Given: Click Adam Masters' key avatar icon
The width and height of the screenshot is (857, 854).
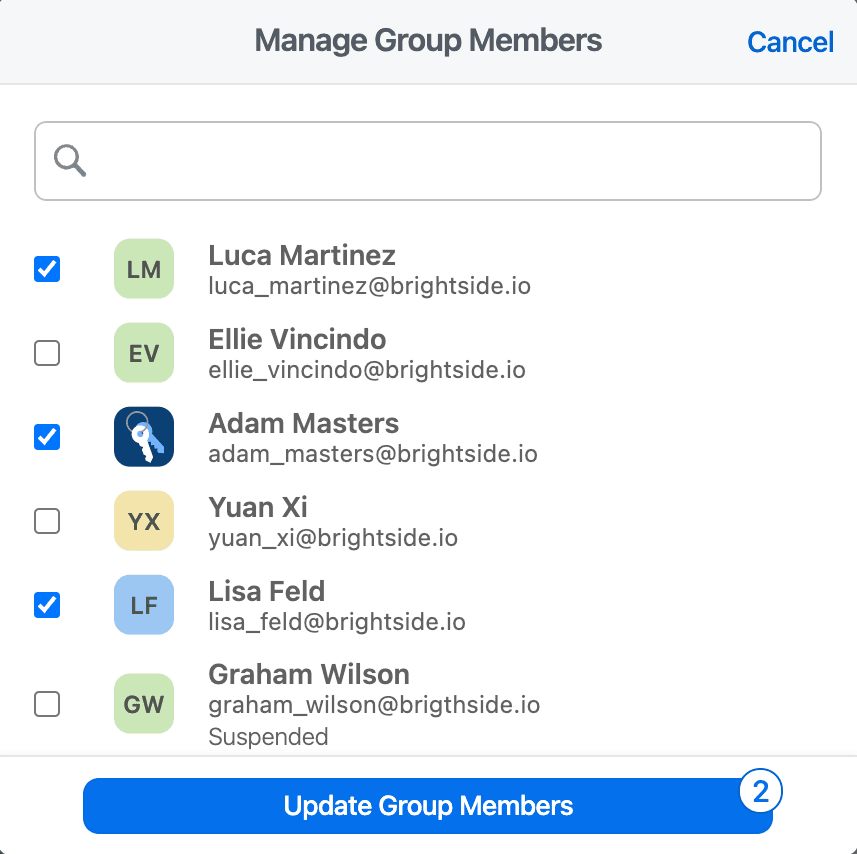Looking at the screenshot, I should click(x=144, y=437).
